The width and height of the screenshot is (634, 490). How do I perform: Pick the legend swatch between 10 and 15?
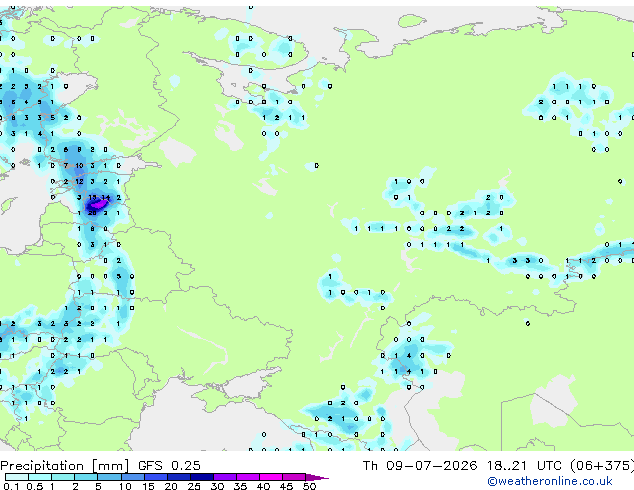(x=133, y=477)
